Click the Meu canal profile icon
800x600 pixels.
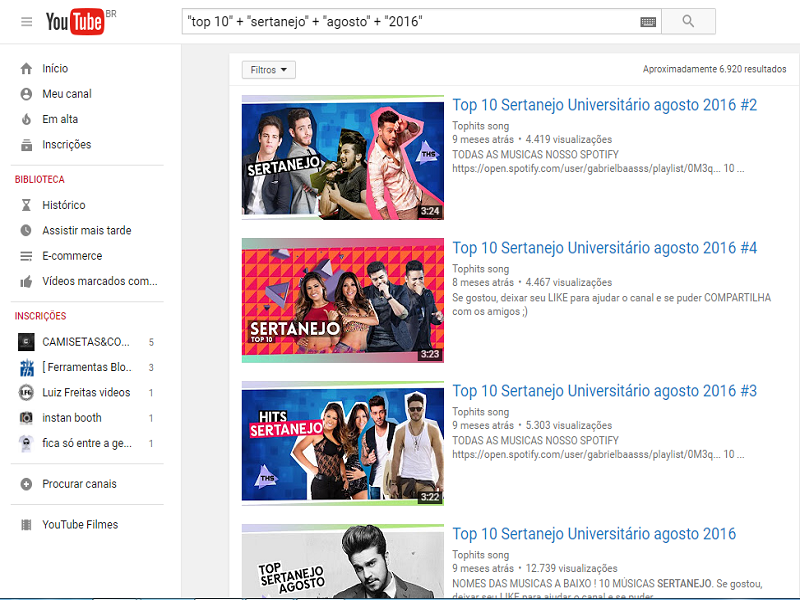pos(26,94)
